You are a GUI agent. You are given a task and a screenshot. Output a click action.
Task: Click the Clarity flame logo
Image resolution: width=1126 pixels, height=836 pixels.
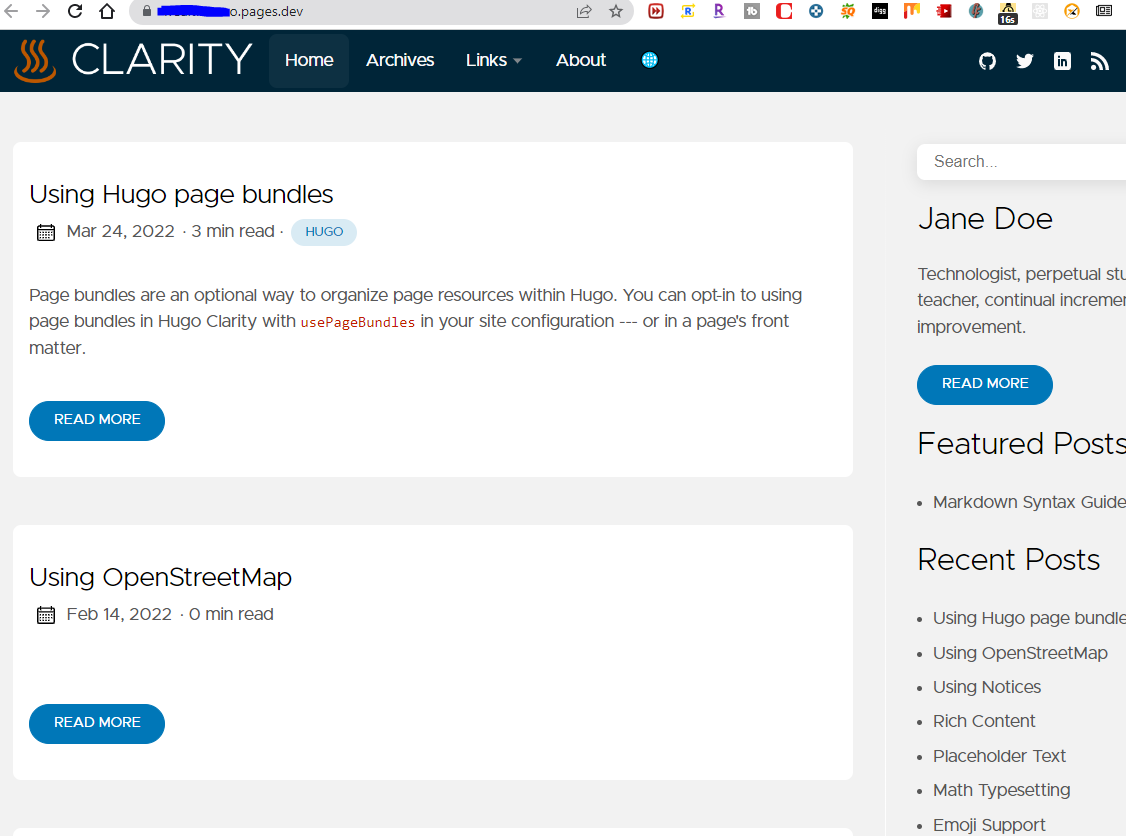pos(35,60)
